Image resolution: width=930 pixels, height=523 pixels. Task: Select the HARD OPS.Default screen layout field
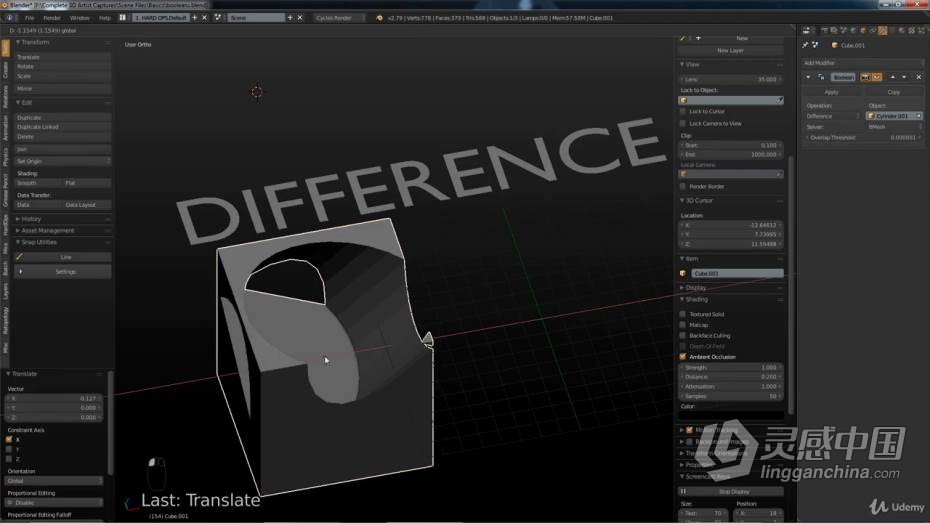click(160, 18)
